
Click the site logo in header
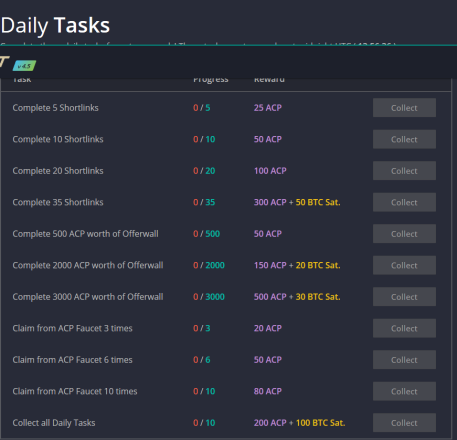tap(4, 62)
